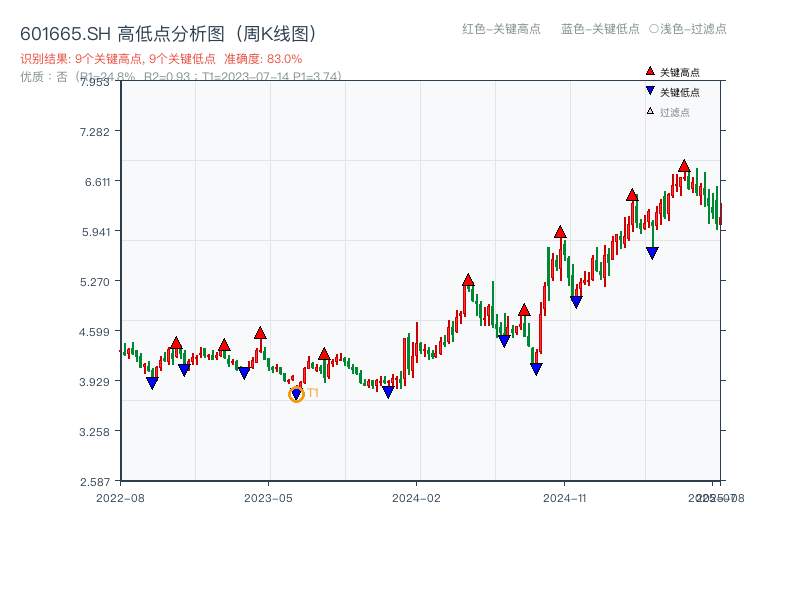The height and width of the screenshot is (600, 800).
Task: Click the 浅色-过滤点 header text
Action: coord(693,29)
